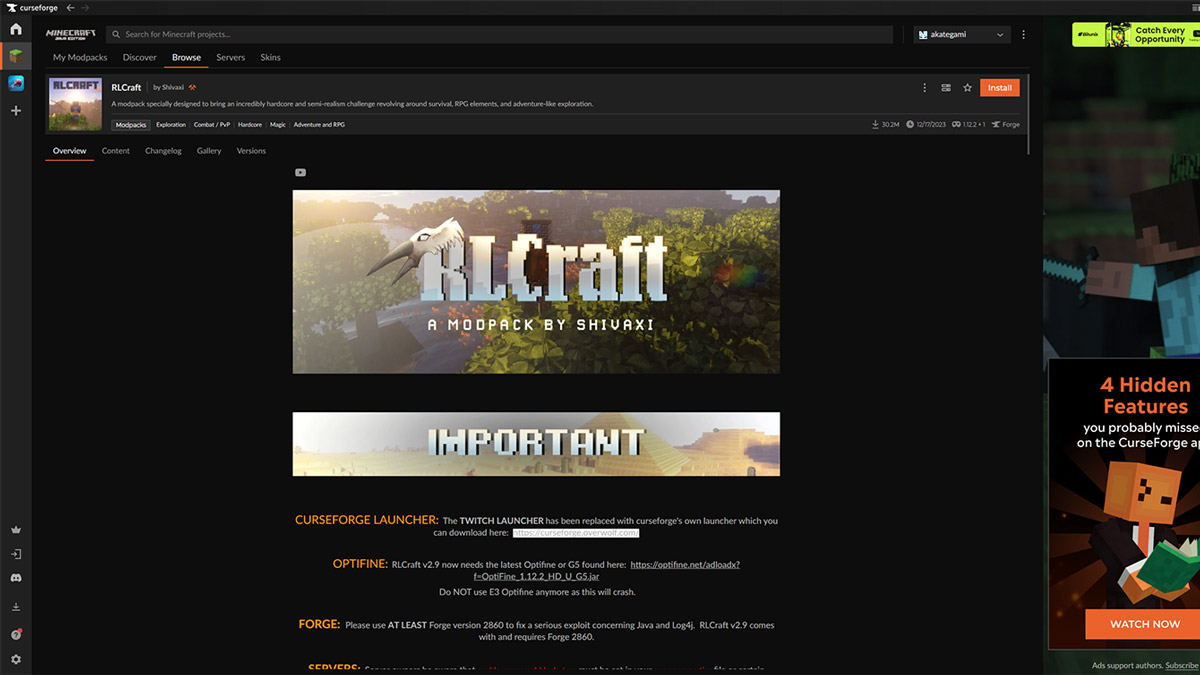The width and height of the screenshot is (1200, 675).
Task: Open the curseforge.overwolf.com link
Action: (x=575, y=533)
